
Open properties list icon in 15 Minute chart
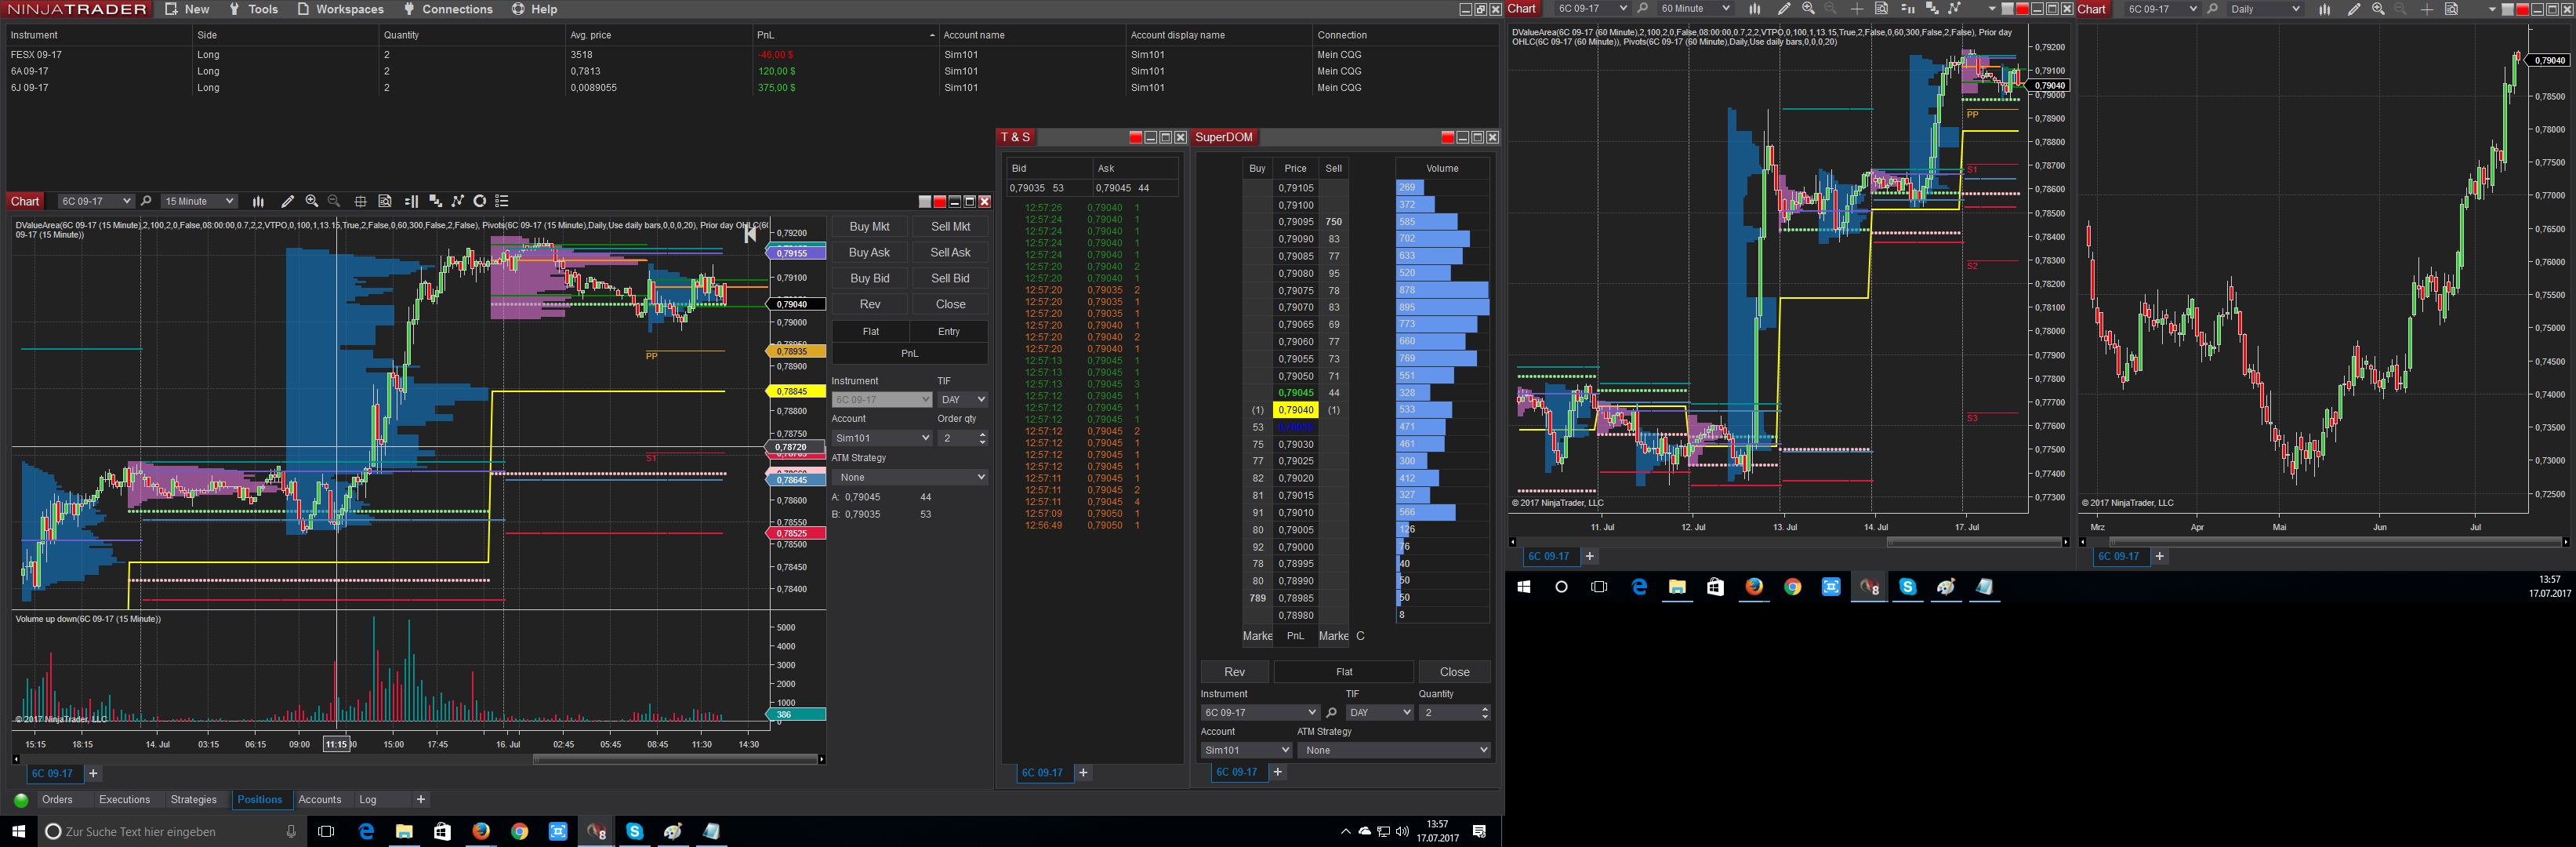(x=502, y=201)
